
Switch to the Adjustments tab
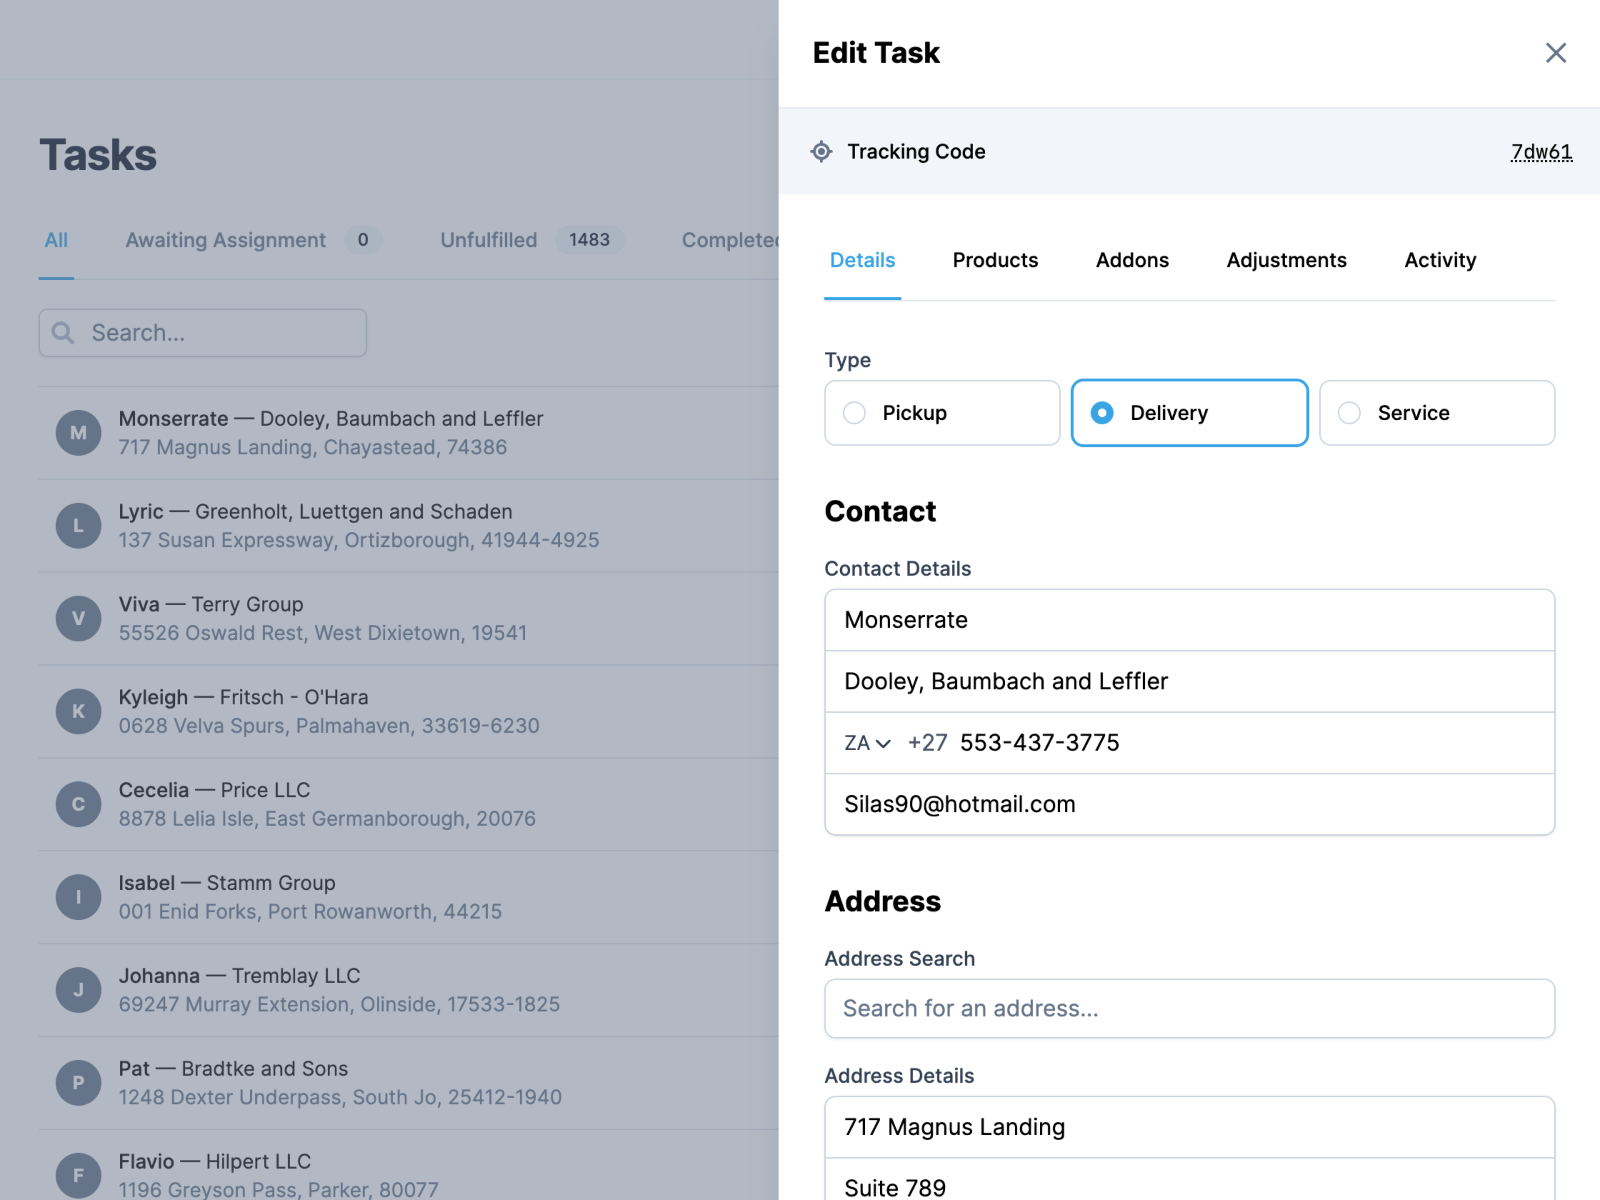click(x=1286, y=260)
